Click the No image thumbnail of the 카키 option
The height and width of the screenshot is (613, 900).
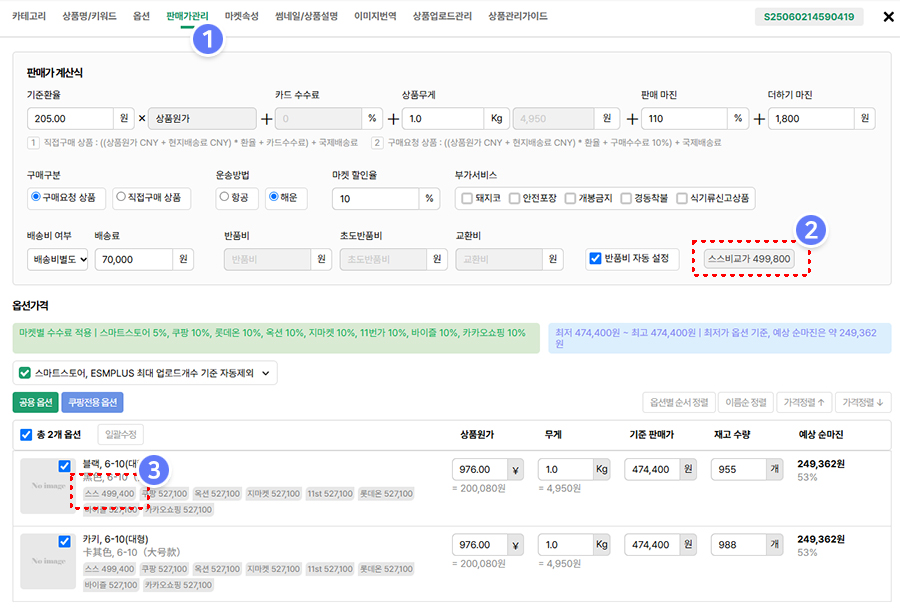(x=47, y=560)
